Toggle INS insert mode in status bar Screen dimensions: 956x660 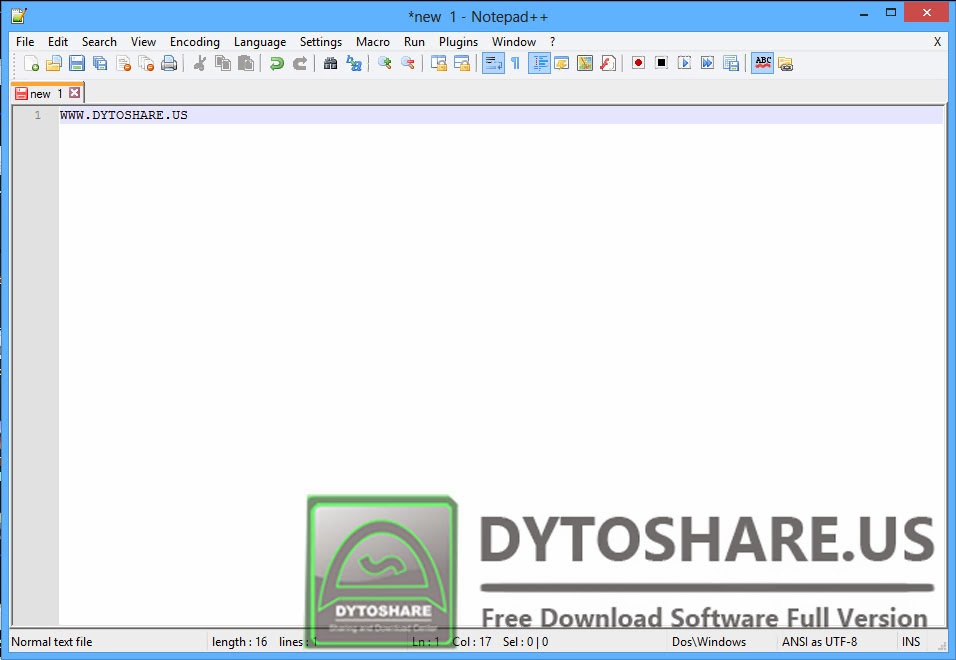point(911,642)
